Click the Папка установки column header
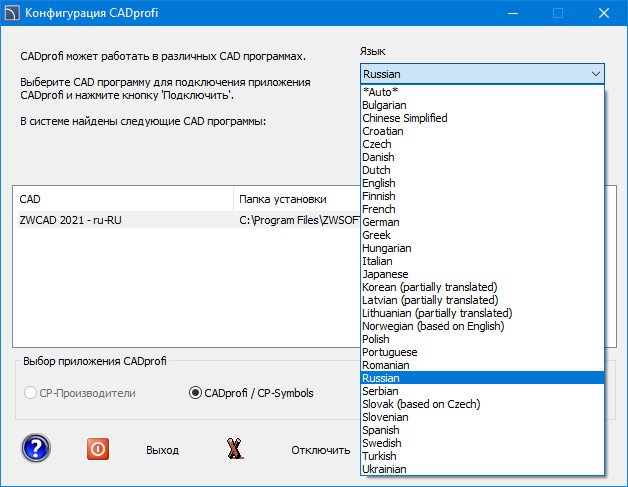This screenshot has height=487, width=628. pyautogui.click(x=283, y=199)
